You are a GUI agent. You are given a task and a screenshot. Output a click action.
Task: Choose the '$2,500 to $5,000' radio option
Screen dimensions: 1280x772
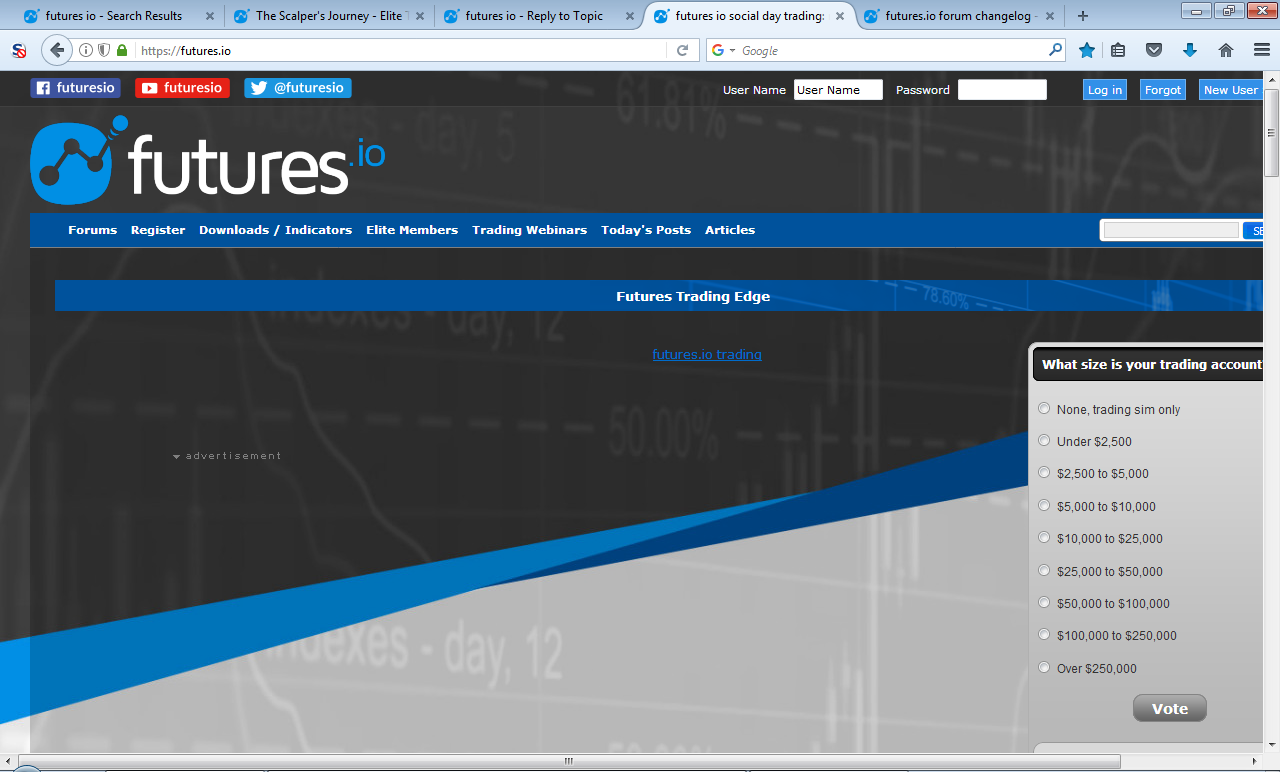click(x=1044, y=473)
